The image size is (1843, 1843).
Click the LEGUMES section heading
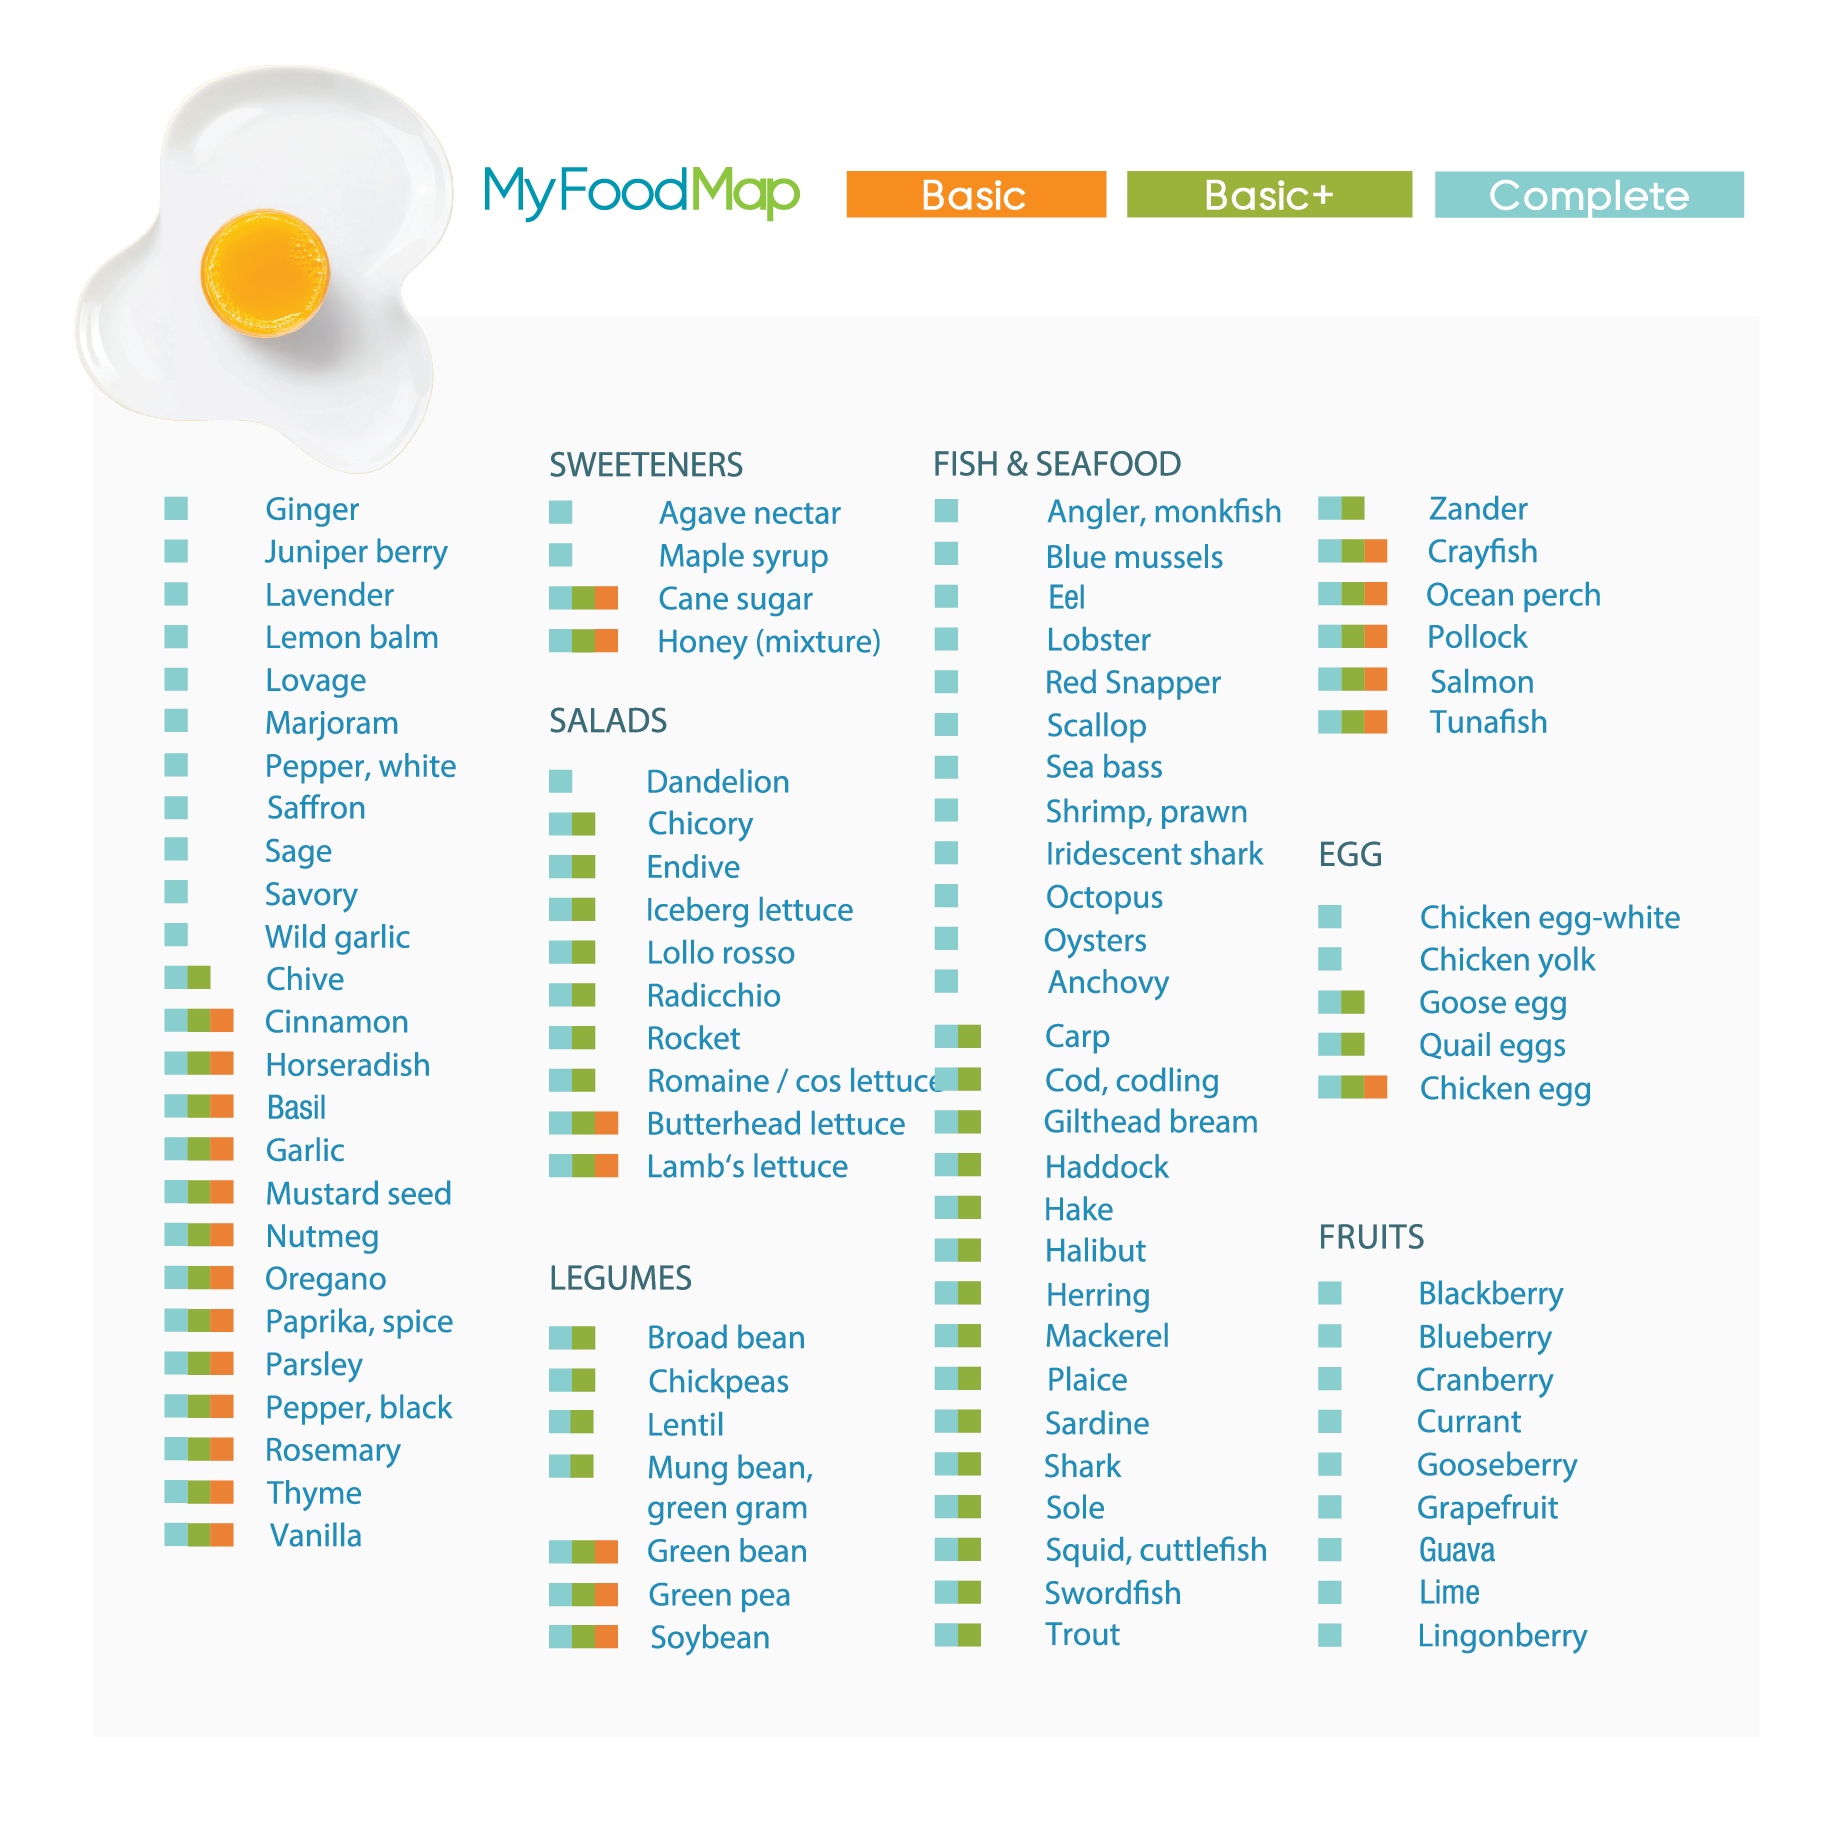point(620,1278)
